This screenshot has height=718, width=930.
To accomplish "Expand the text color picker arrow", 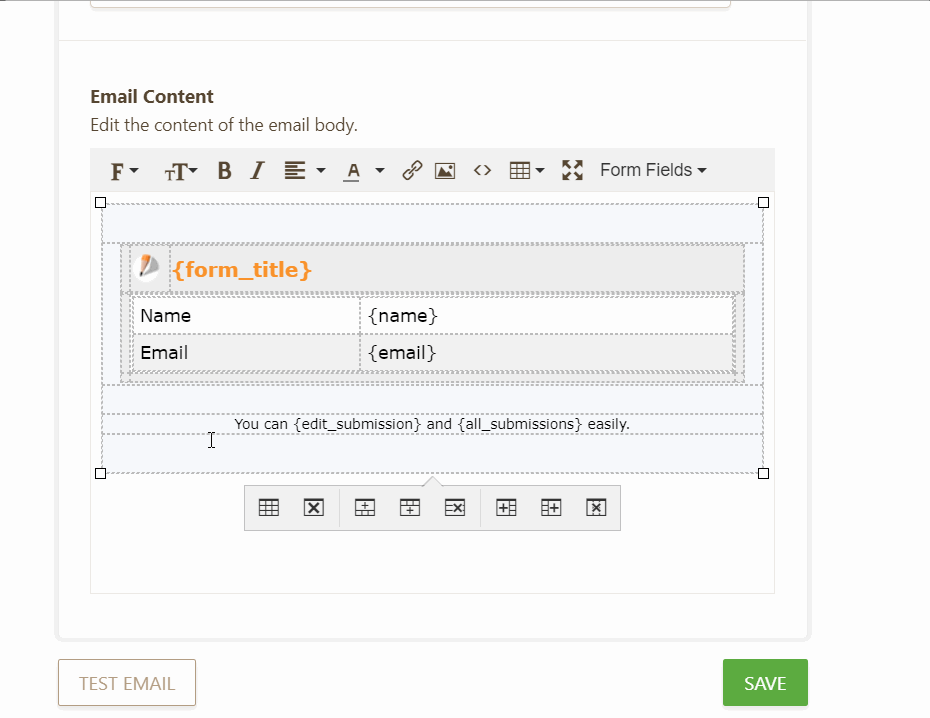I will [380, 171].
